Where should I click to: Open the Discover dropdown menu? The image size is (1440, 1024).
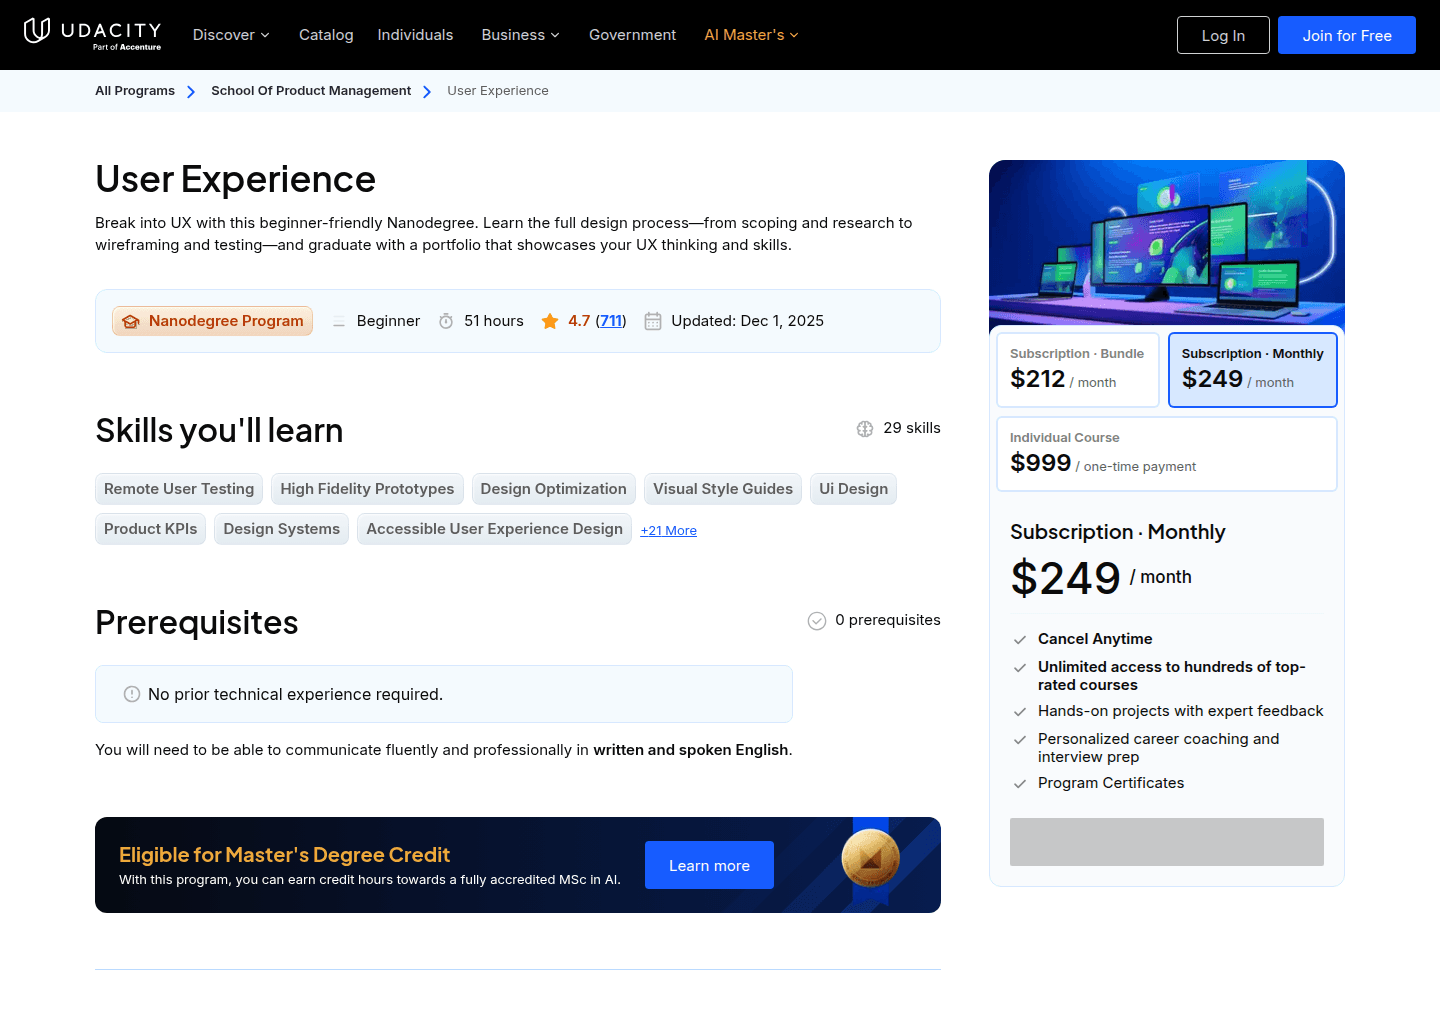[x=230, y=35]
